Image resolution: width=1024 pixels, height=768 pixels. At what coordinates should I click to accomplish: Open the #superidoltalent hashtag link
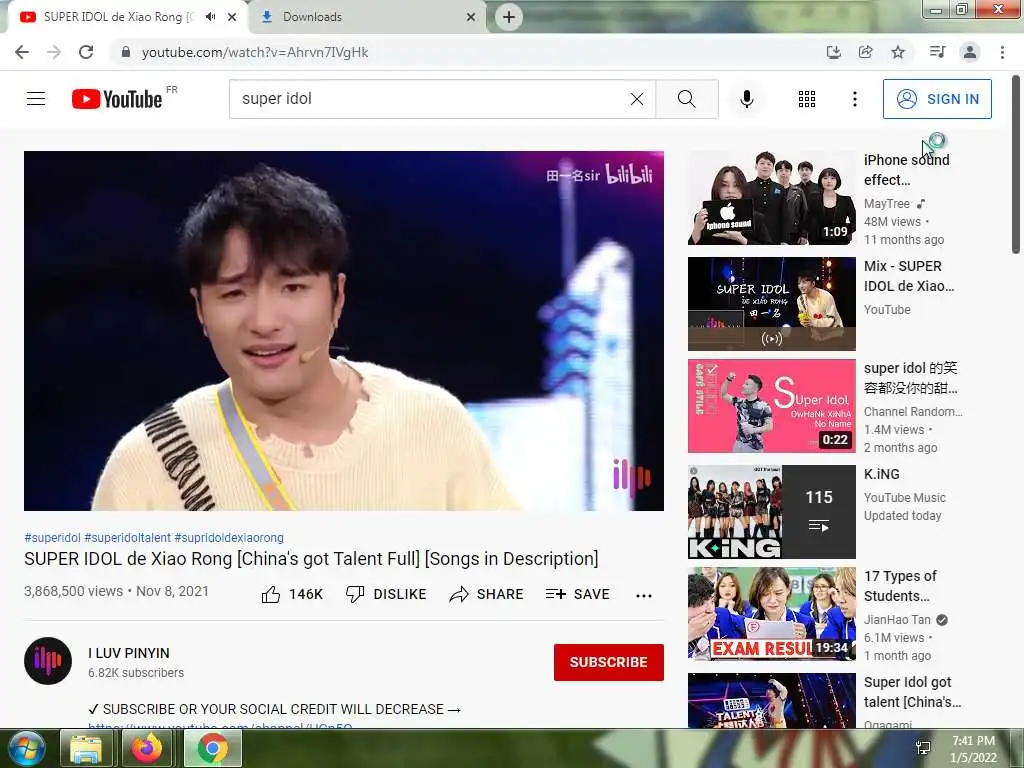tap(127, 537)
